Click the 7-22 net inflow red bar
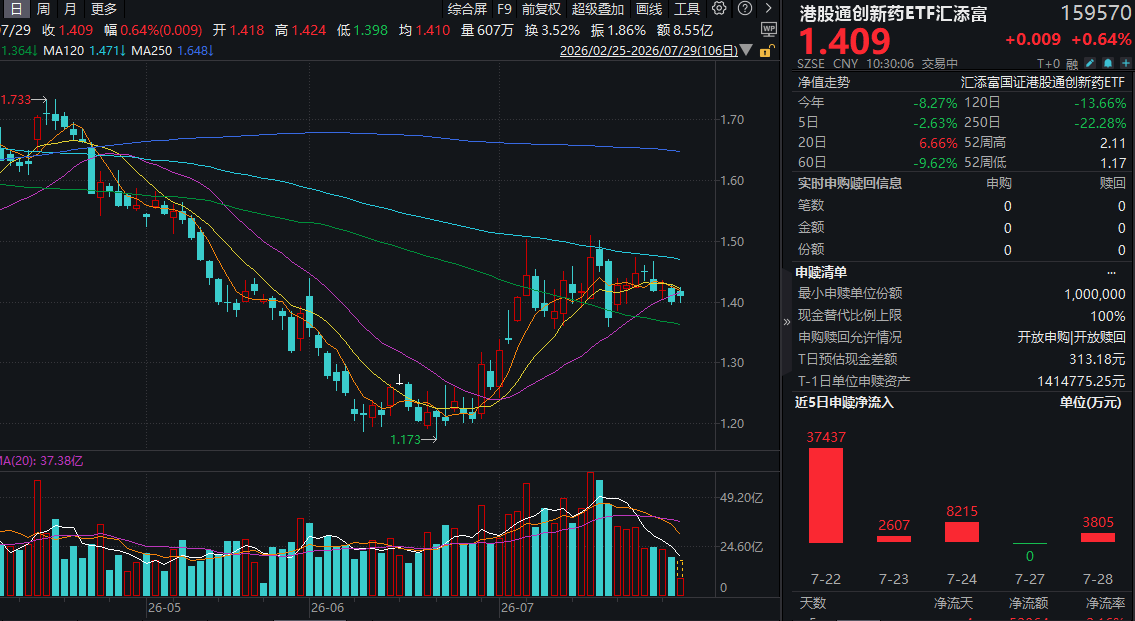Screen dimensions: 1135x621 click(826, 495)
